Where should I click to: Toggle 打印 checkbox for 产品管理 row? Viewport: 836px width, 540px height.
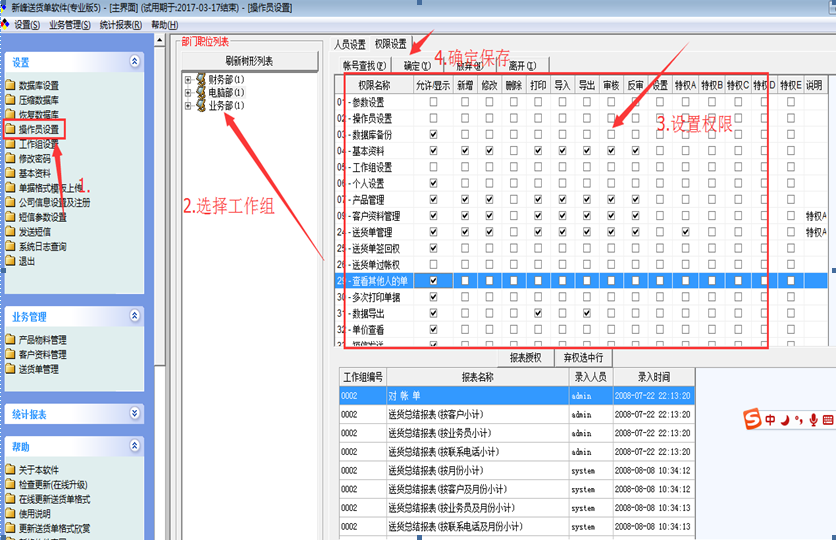tap(538, 199)
